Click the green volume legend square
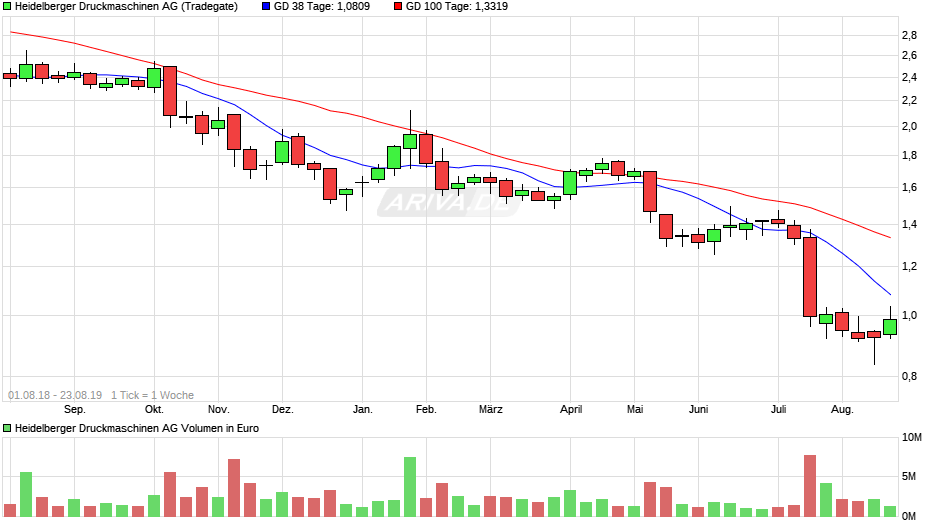 pyautogui.click(x=7, y=428)
